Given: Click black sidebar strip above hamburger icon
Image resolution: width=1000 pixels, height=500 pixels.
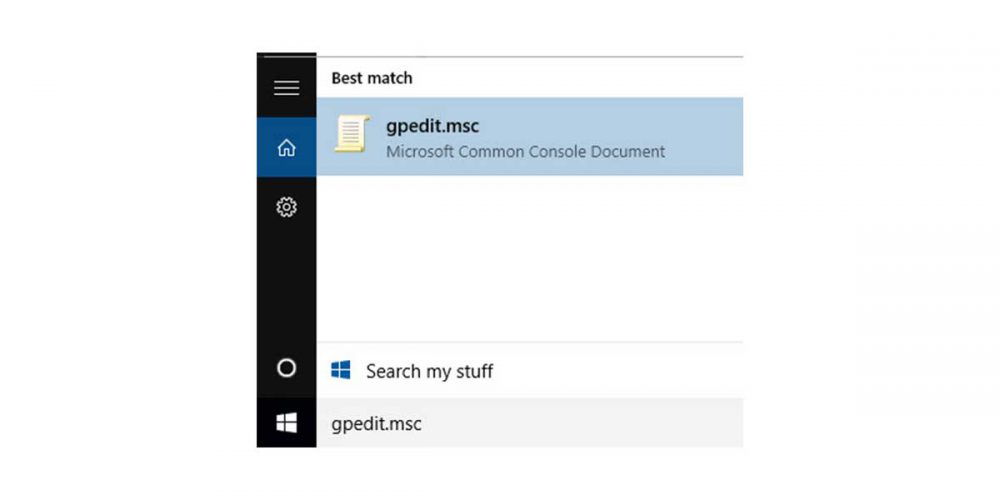Looking at the screenshot, I should point(286,60).
